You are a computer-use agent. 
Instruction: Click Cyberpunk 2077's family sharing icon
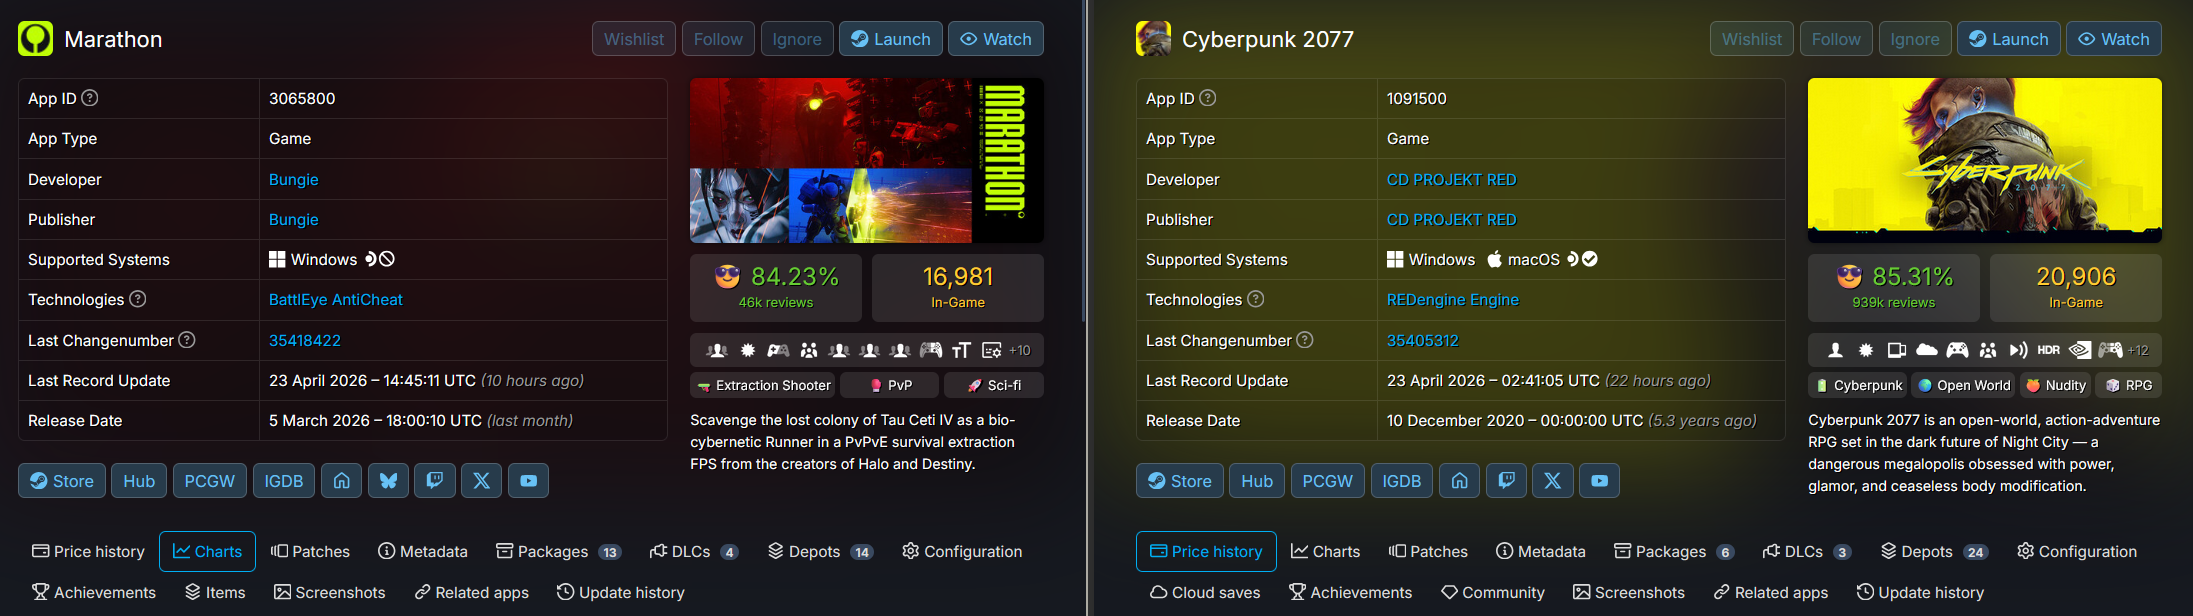[x=1988, y=350]
